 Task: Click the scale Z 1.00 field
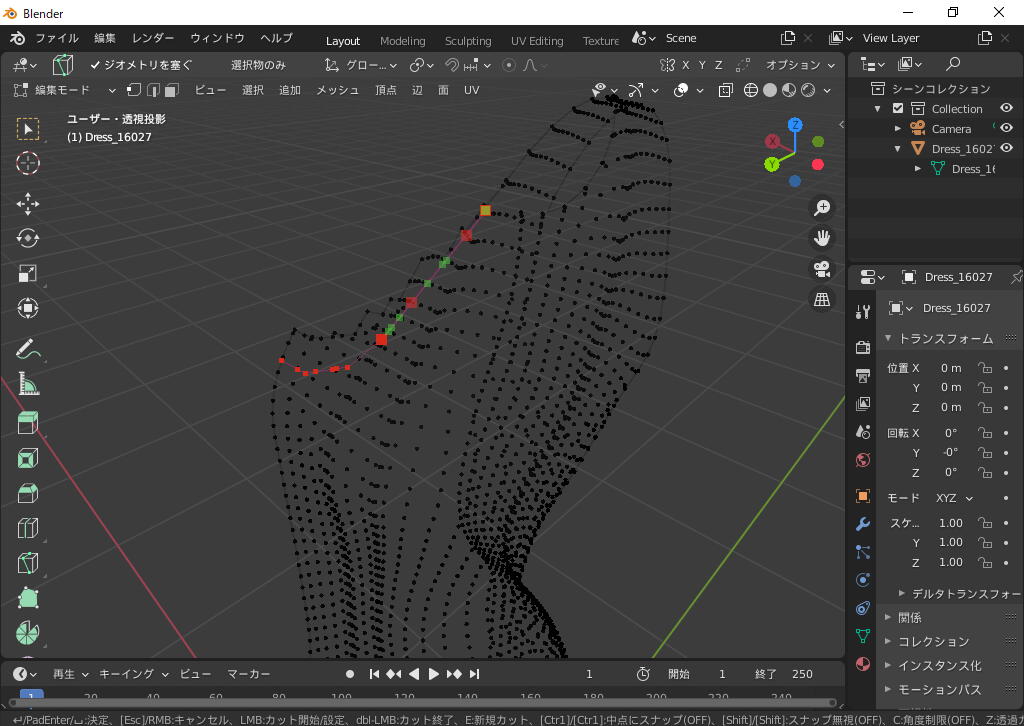click(951, 562)
